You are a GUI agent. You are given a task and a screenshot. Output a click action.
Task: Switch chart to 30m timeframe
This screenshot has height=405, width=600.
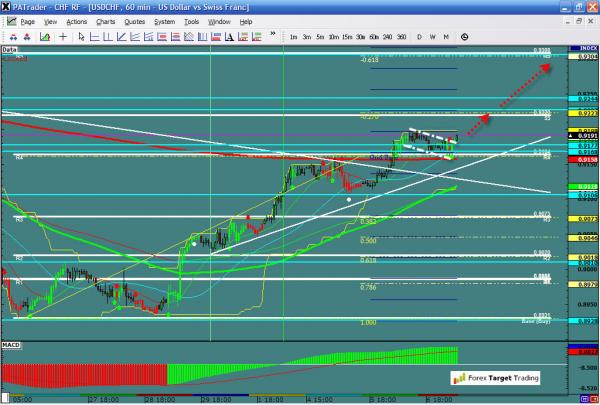pos(360,37)
